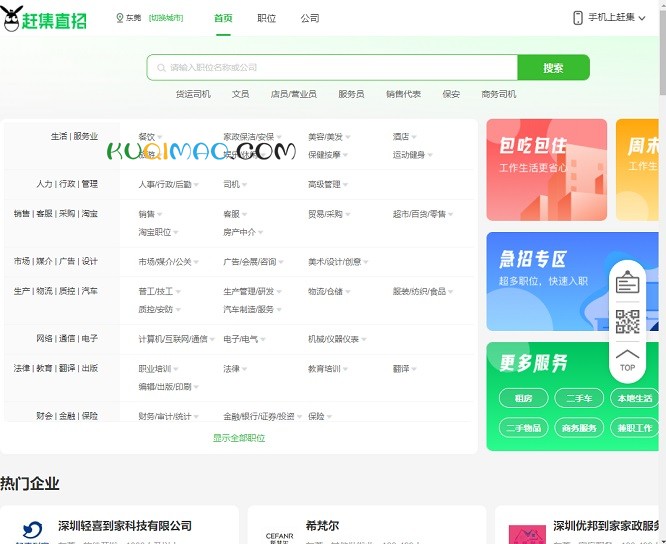Viewport: 666px width, 544px height.
Task: Show the QR code icon in floating sidebar
Action: (627, 321)
